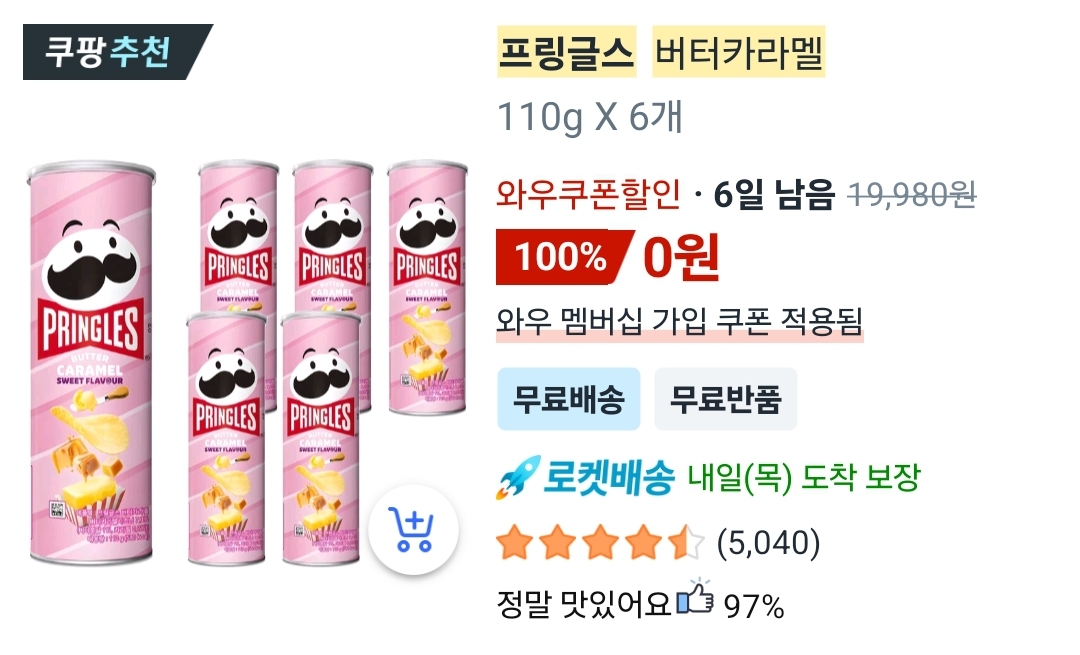1080x655 pixels.
Task: Tap the 무료배송 free shipping tag
Action: (569, 399)
